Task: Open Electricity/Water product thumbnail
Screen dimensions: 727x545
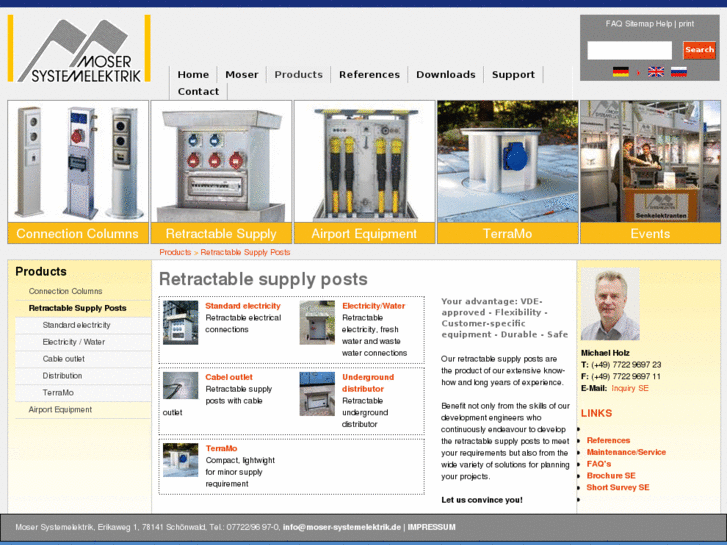Action: tap(317, 322)
